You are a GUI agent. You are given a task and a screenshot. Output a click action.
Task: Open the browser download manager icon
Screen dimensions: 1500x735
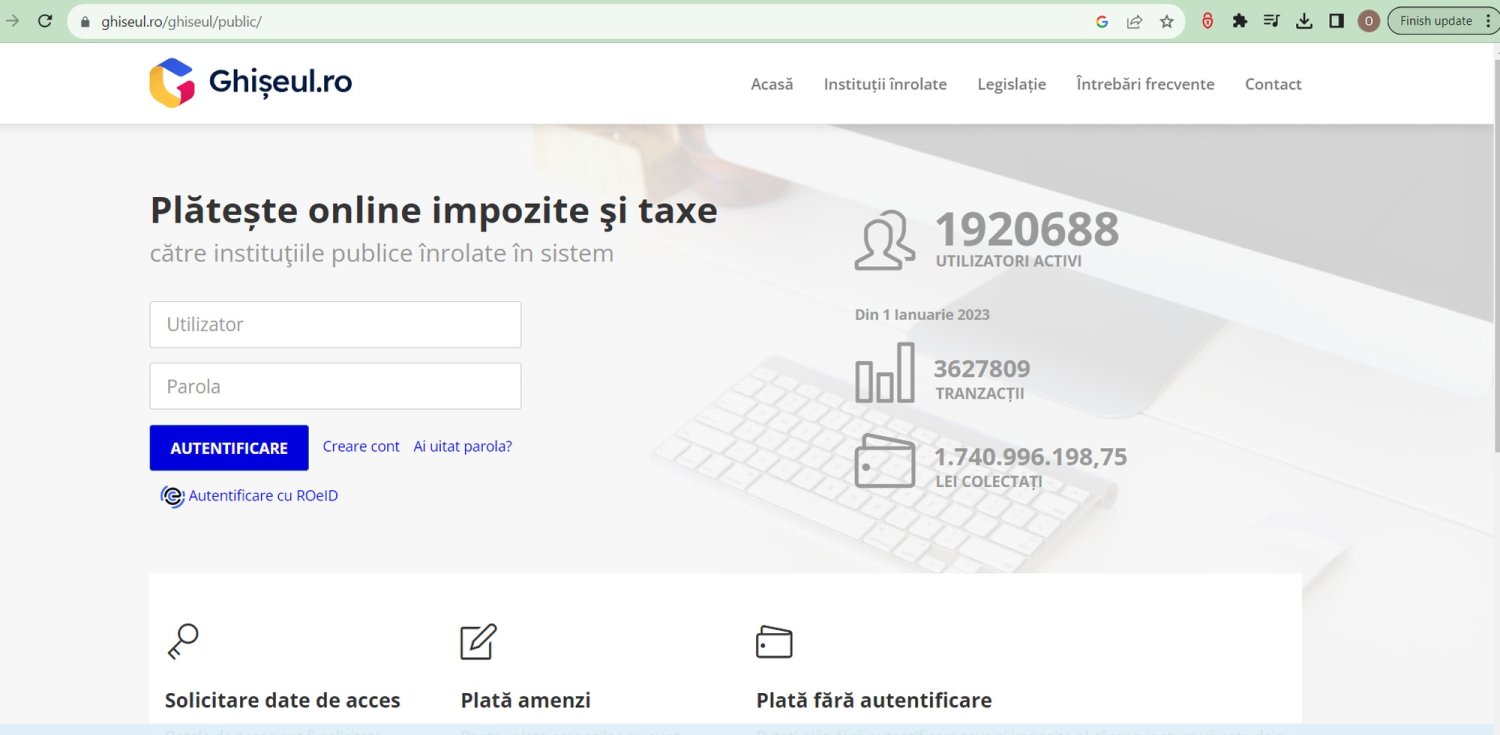point(1304,20)
